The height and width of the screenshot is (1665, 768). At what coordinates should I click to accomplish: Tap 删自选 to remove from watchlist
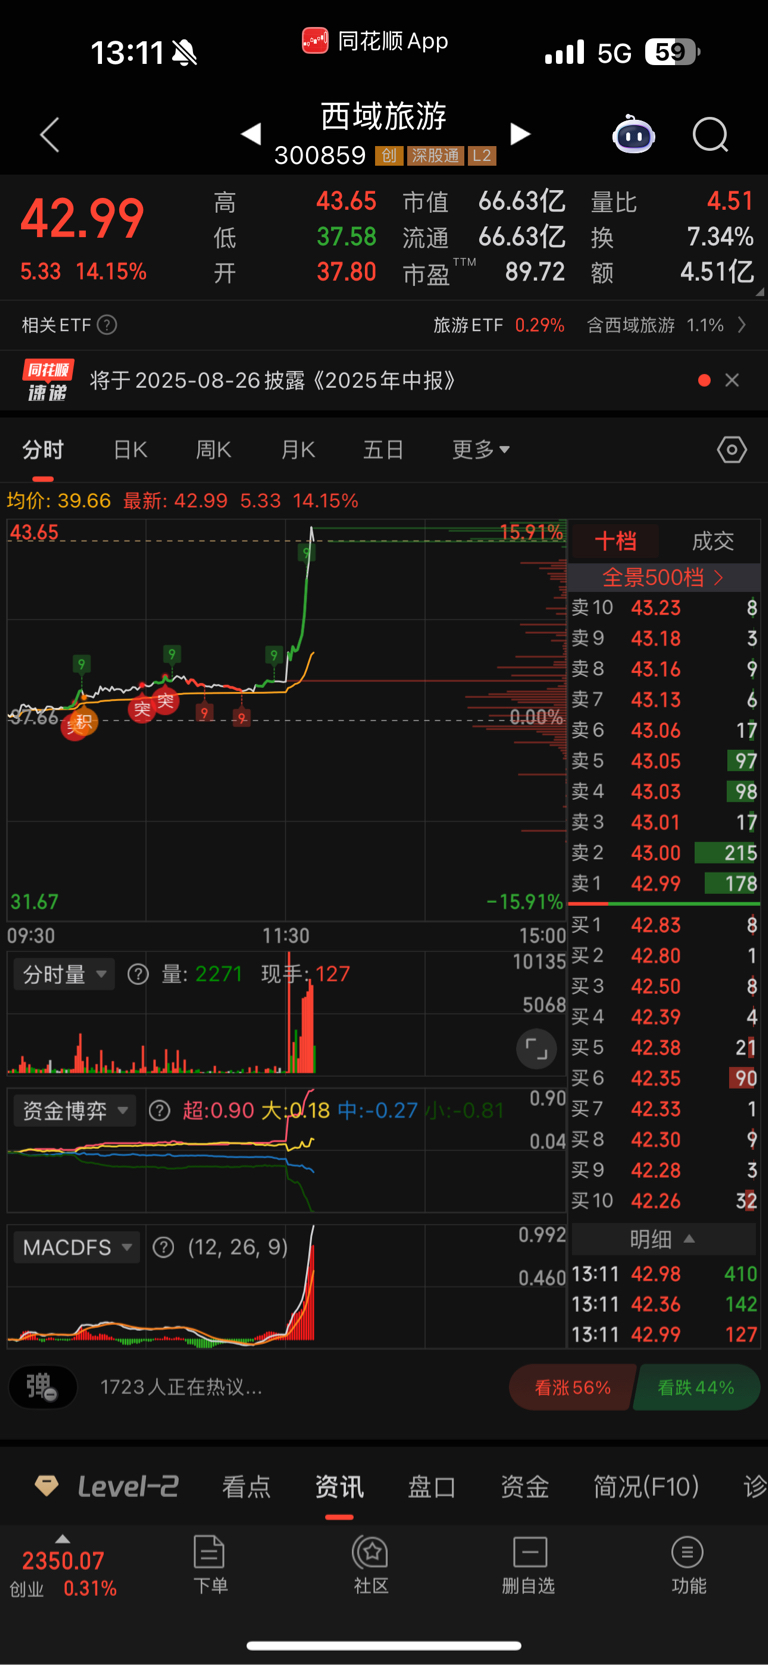point(529,1565)
